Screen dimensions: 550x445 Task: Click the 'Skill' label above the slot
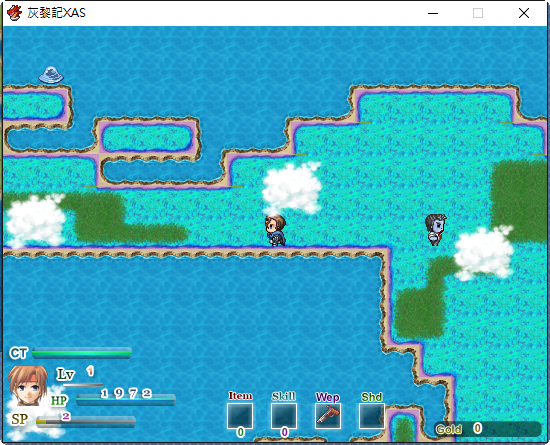click(x=284, y=396)
